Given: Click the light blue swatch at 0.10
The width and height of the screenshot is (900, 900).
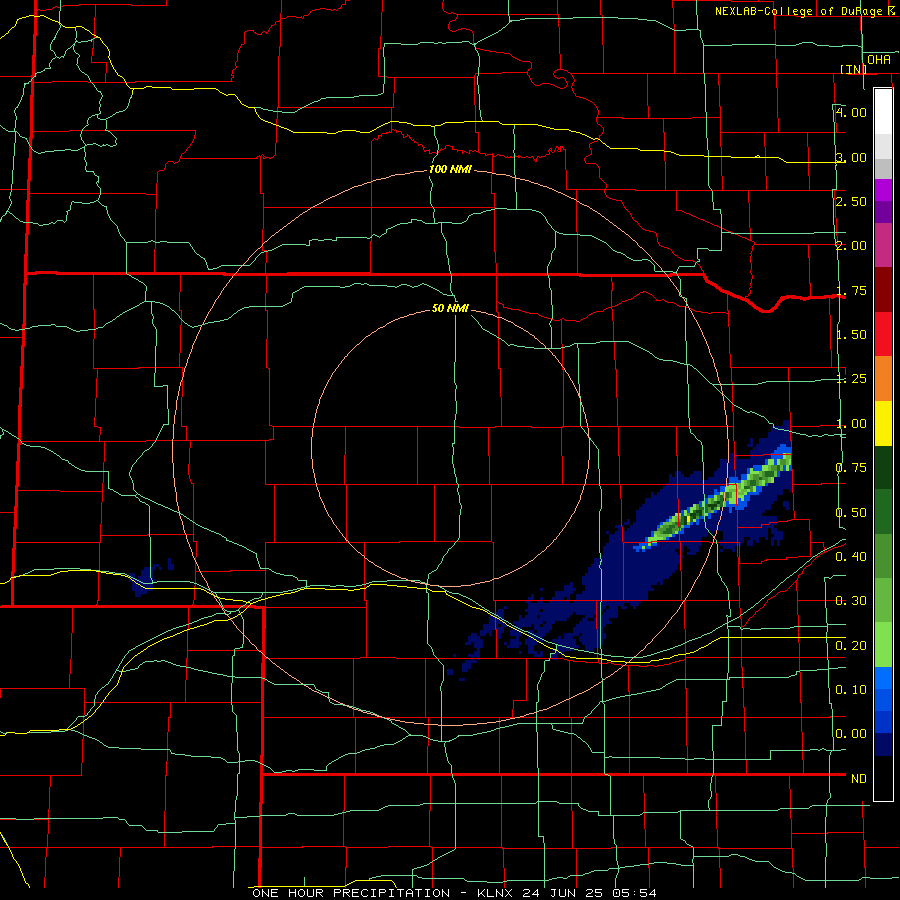Looking at the screenshot, I should pyautogui.click(x=883, y=678).
